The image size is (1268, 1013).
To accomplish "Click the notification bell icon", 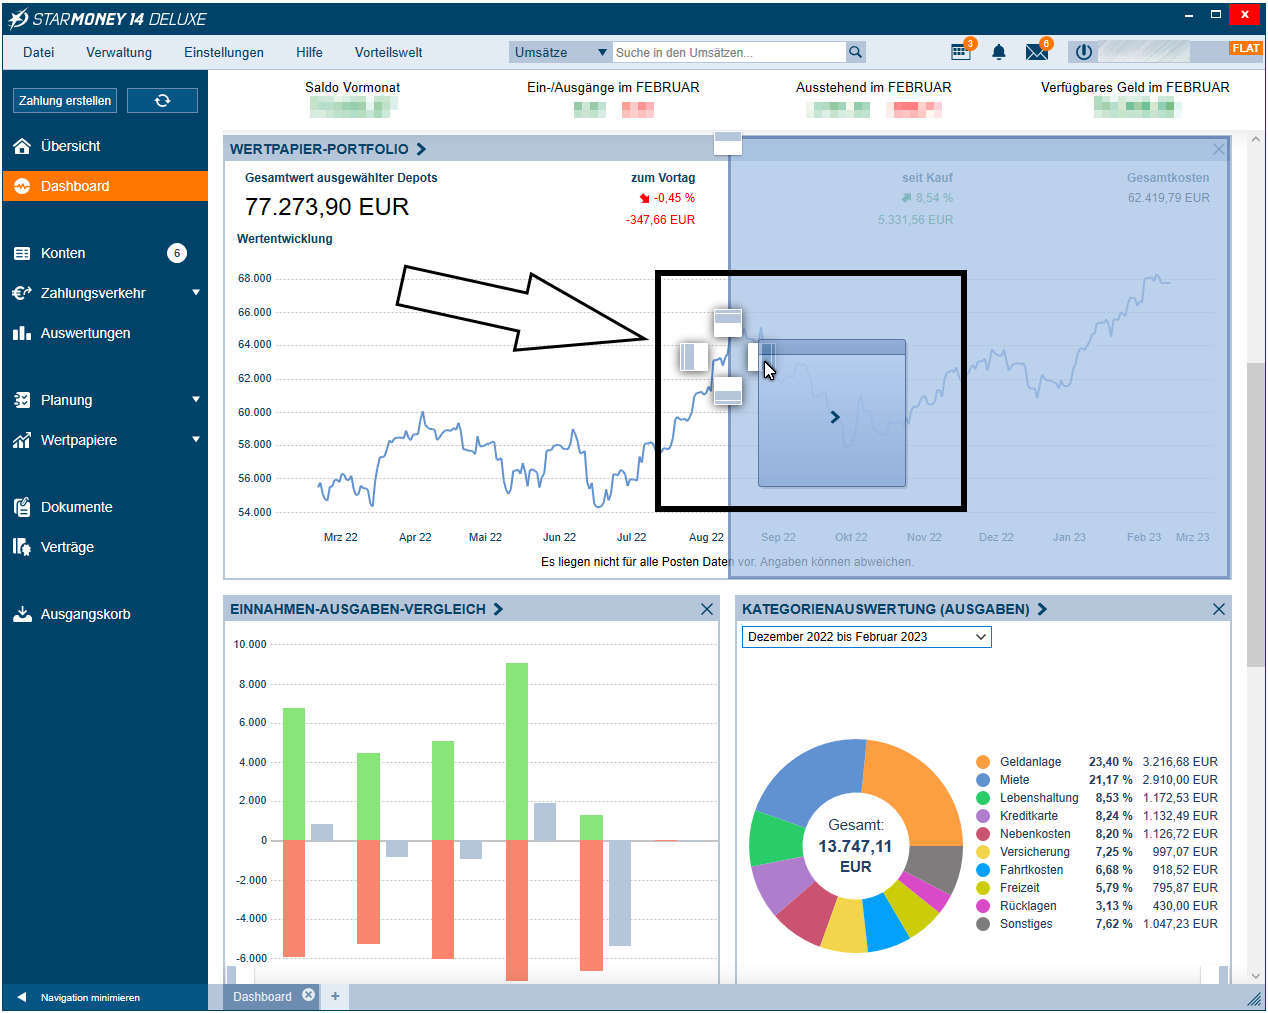I will (x=998, y=52).
